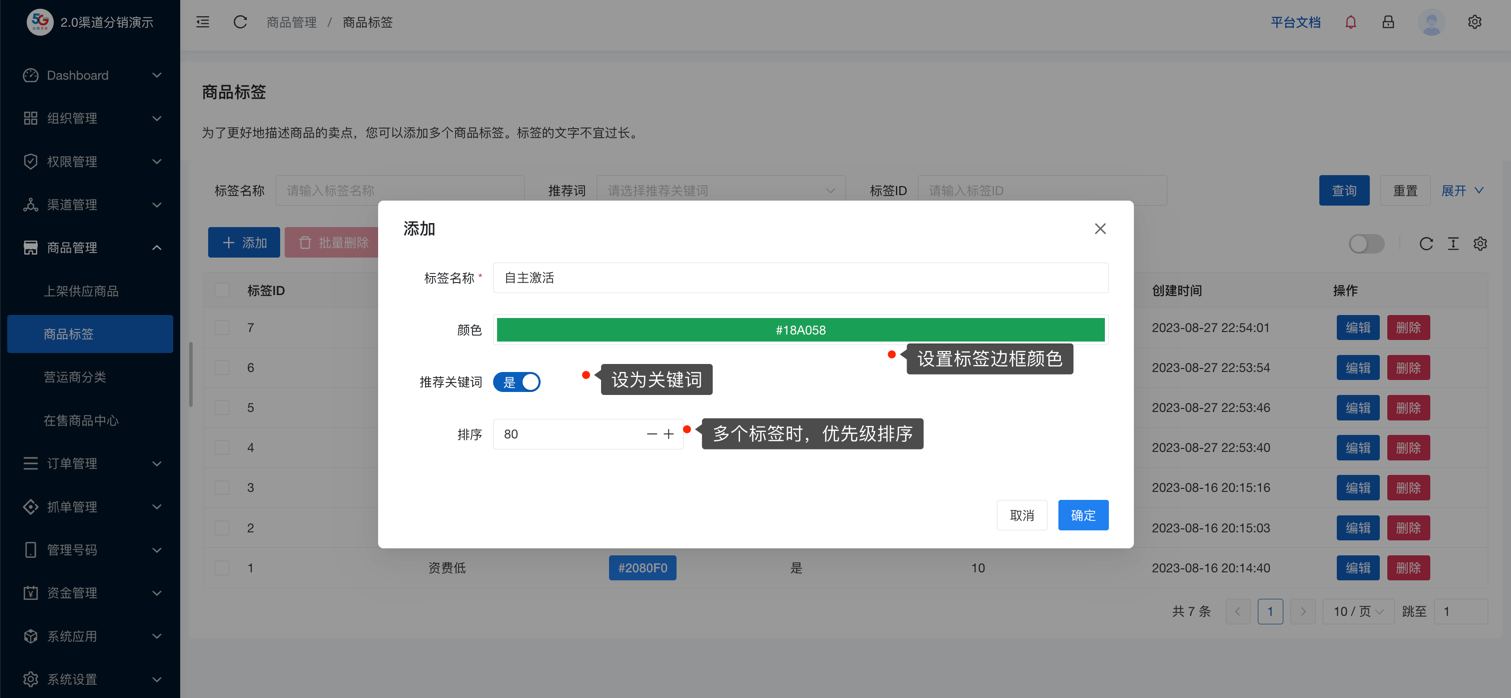This screenshot has width=1511, height=698.
Task: Click the table refresh icon above the list
Action: 1426,244
